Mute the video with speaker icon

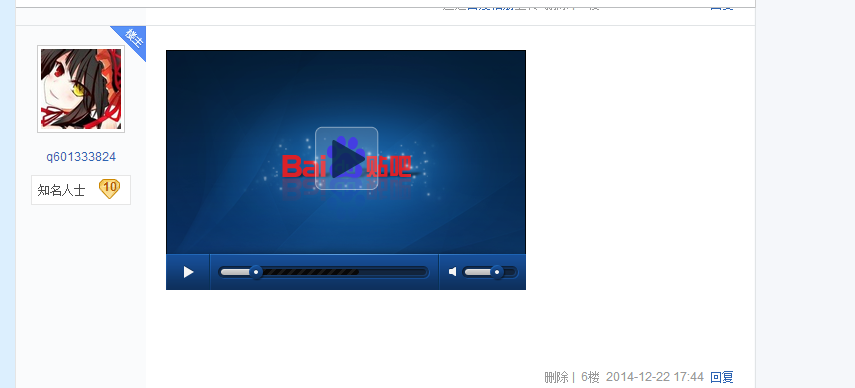point(453,271)
